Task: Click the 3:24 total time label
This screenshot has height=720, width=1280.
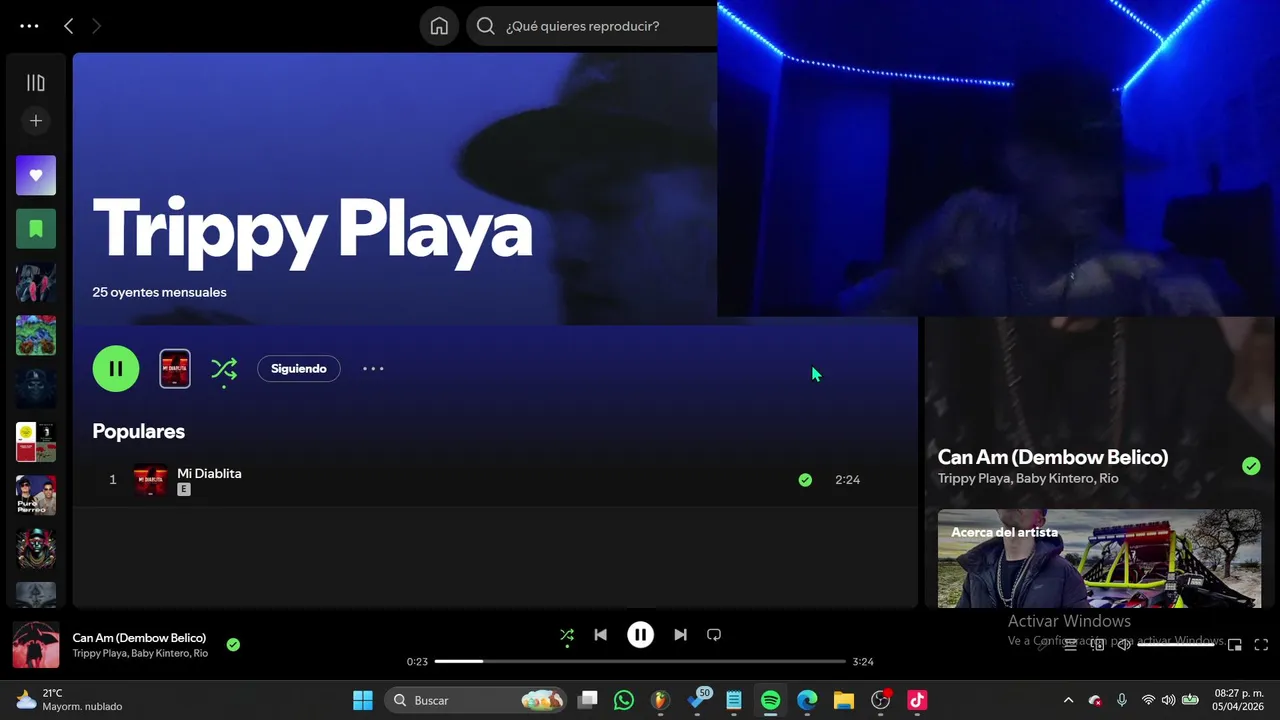Action: [863, 662]
